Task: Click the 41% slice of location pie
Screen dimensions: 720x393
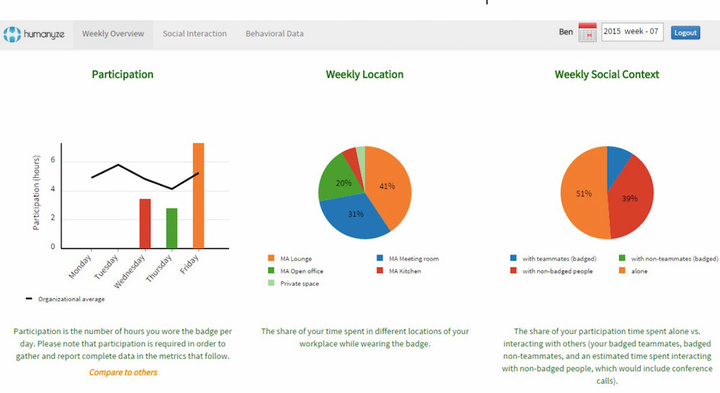Action: [x=388, y=186]
